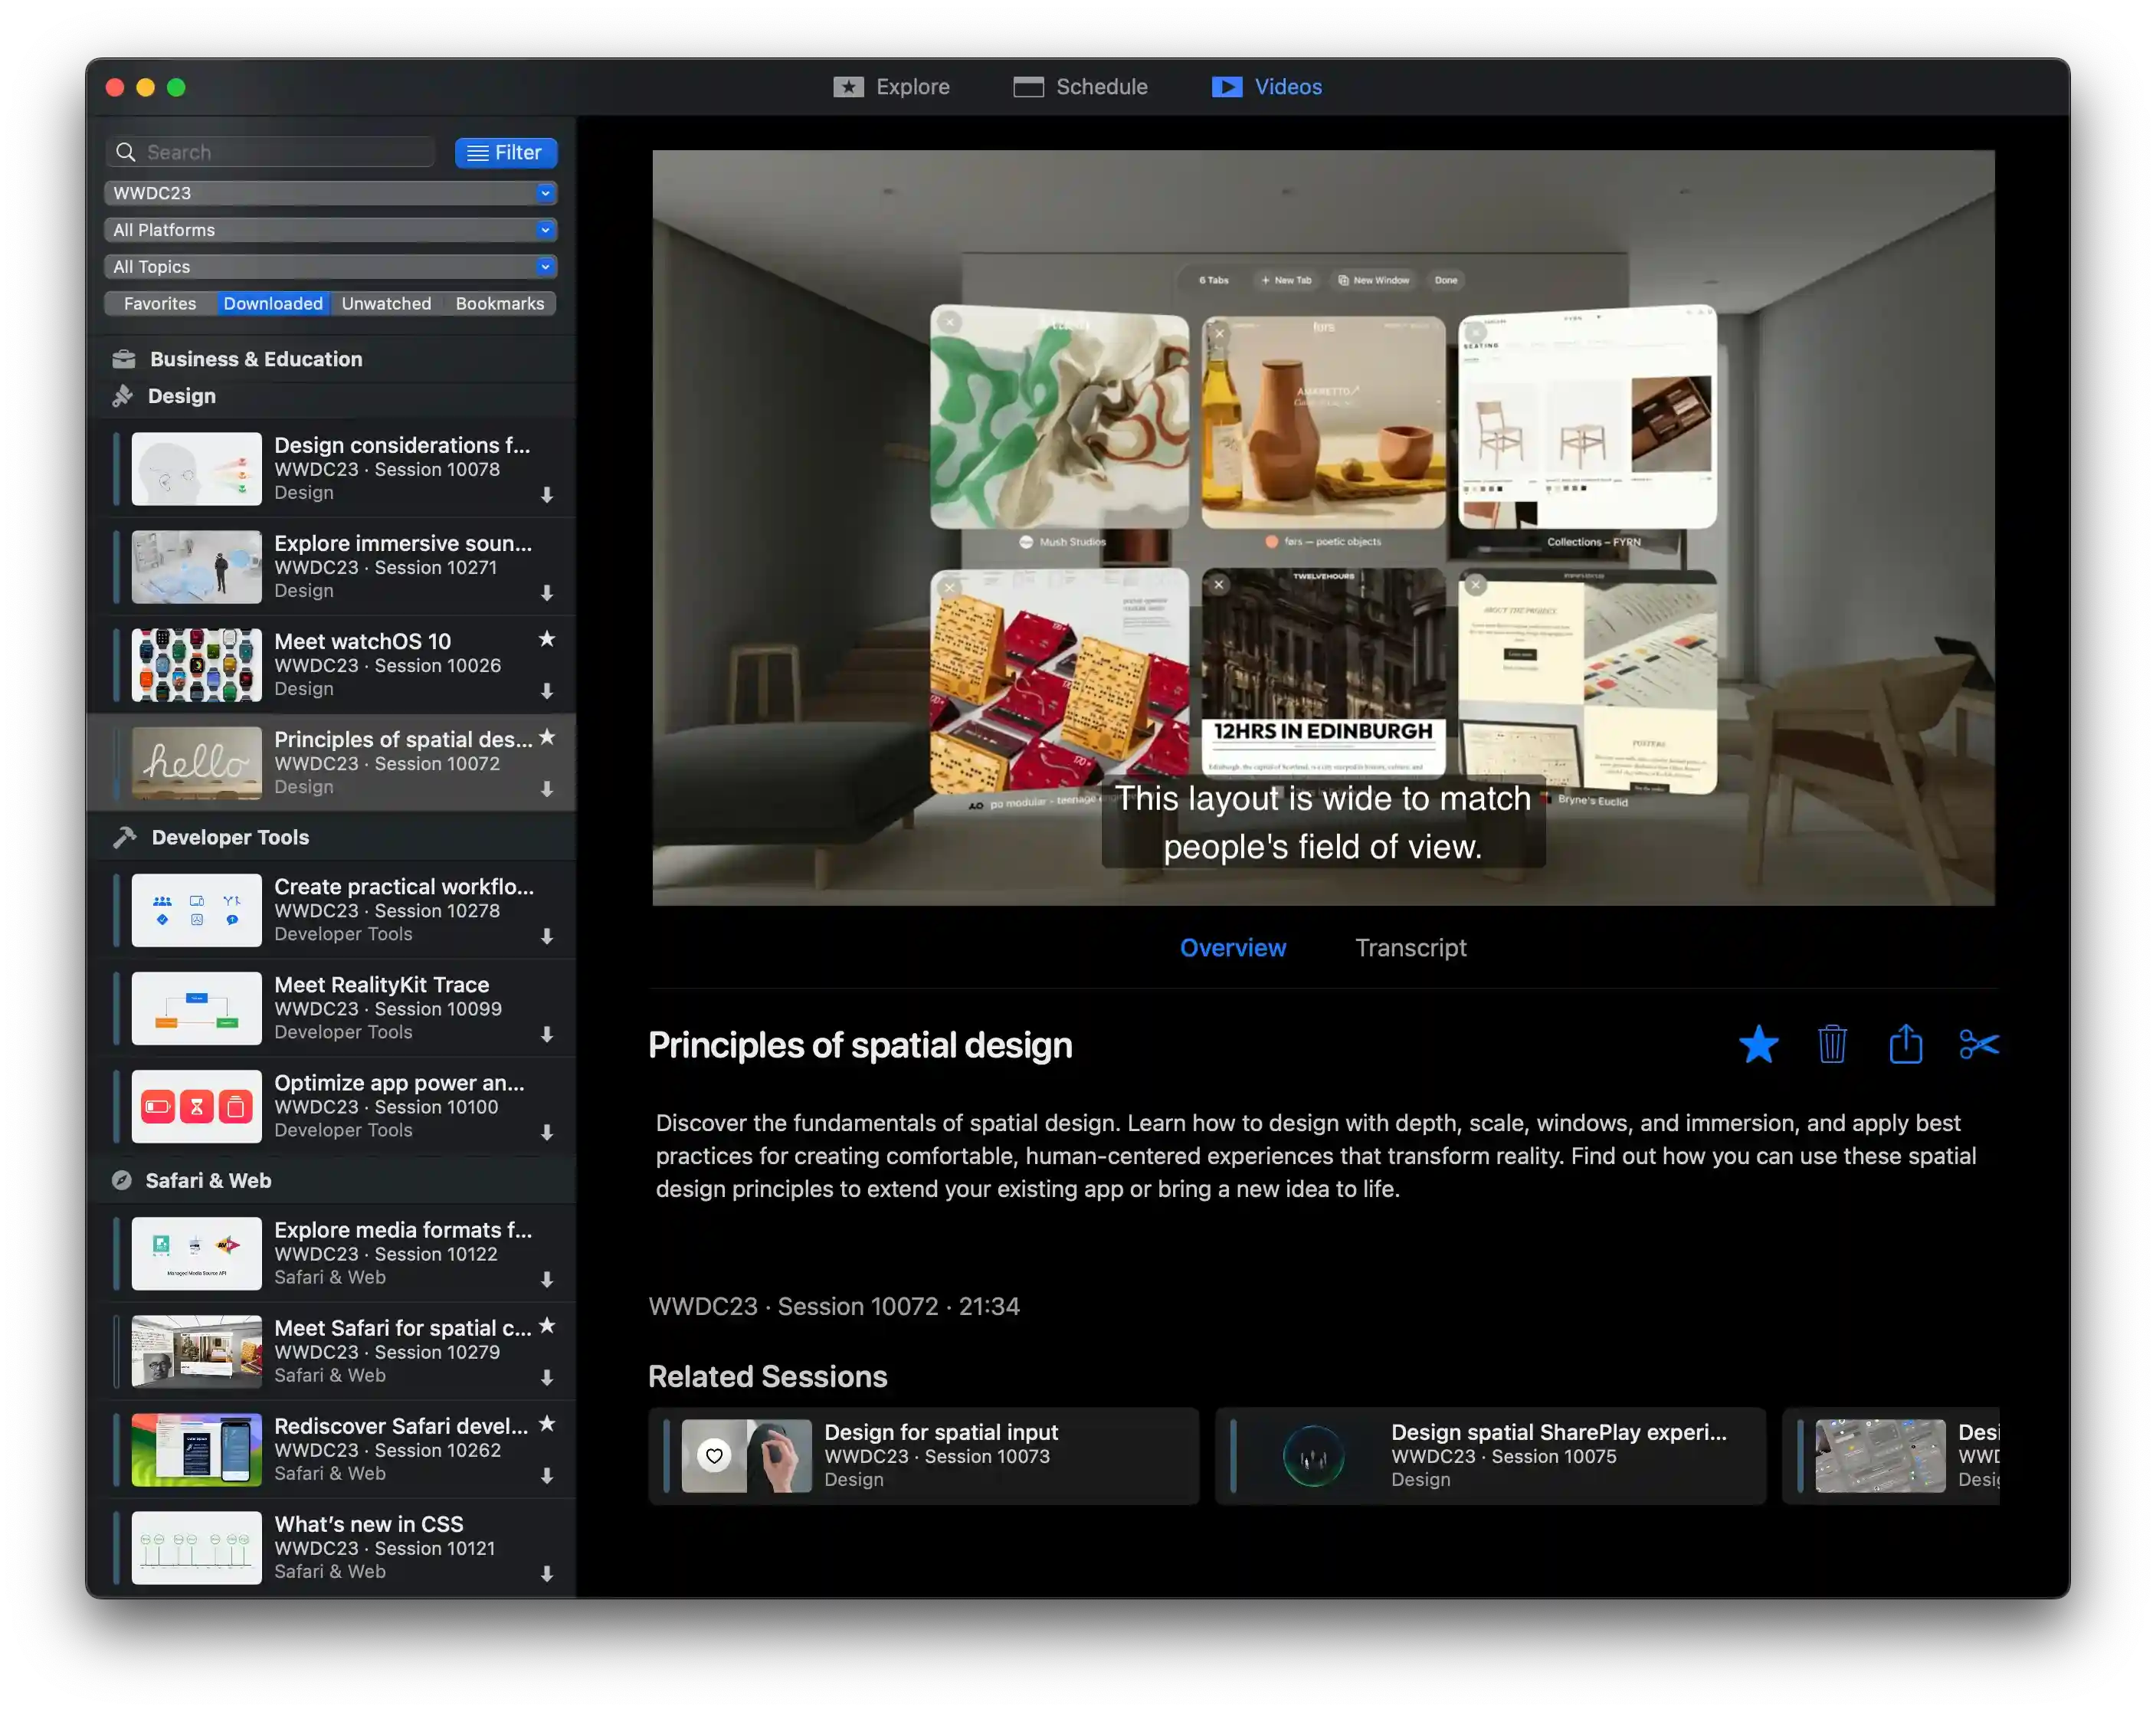Click star on Meet Safari for spatial computing
The image size is (2156, 1712).
tap(547, 1326)
